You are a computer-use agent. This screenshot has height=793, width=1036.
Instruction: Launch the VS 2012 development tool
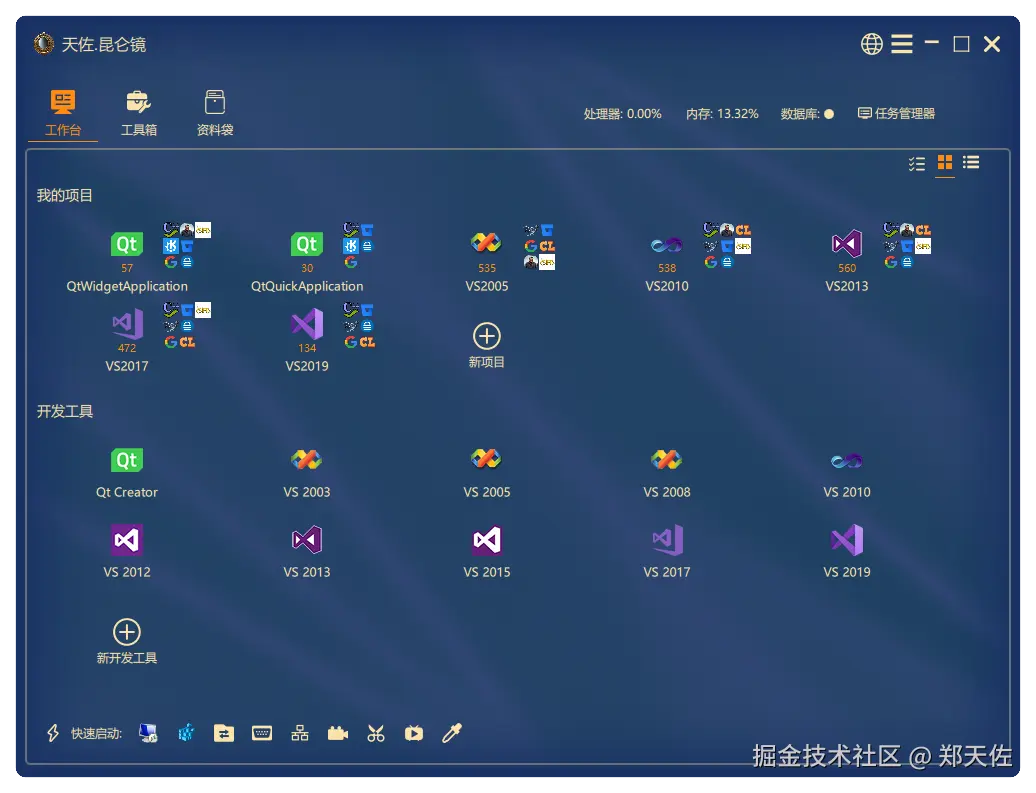click(127, 552)
